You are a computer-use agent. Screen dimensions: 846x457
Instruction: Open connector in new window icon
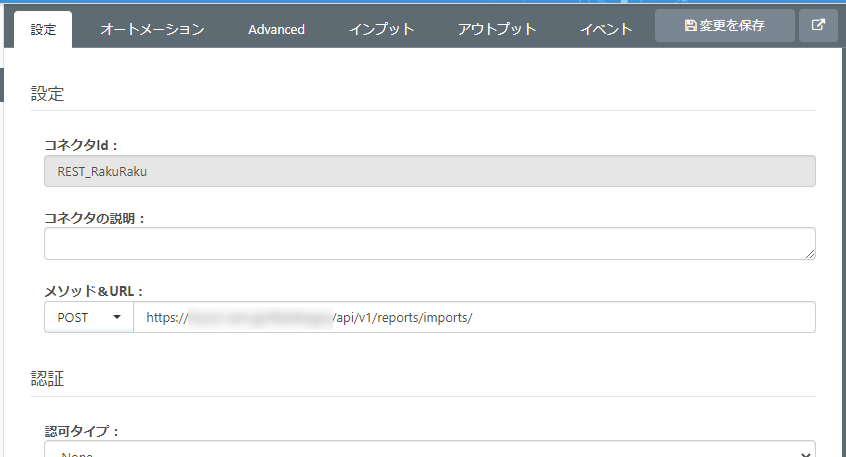[x=818, y=25]
